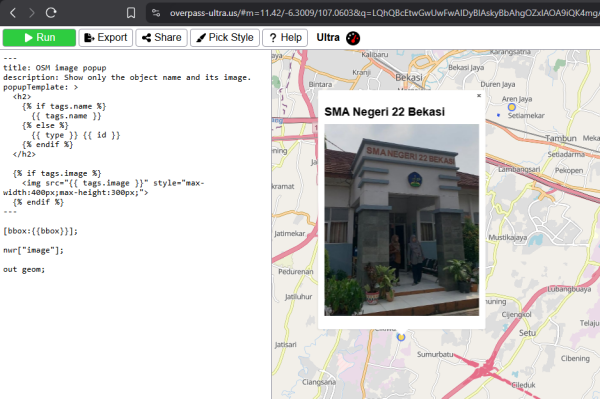This screenshot has height=399, width=600.
Task: Click the title line in editor
Action: (x=55, y=68)
